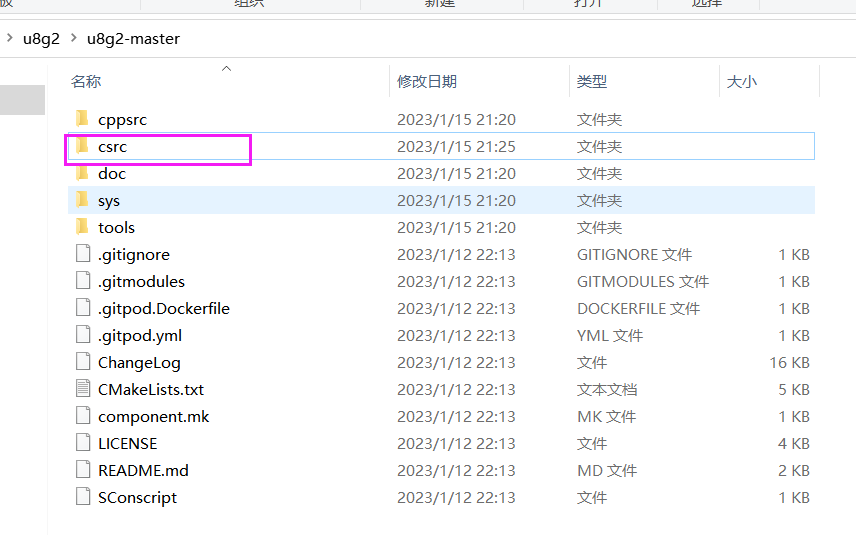
Task: Click the .gitmodules file icon
Action: (x=83, y=281)
